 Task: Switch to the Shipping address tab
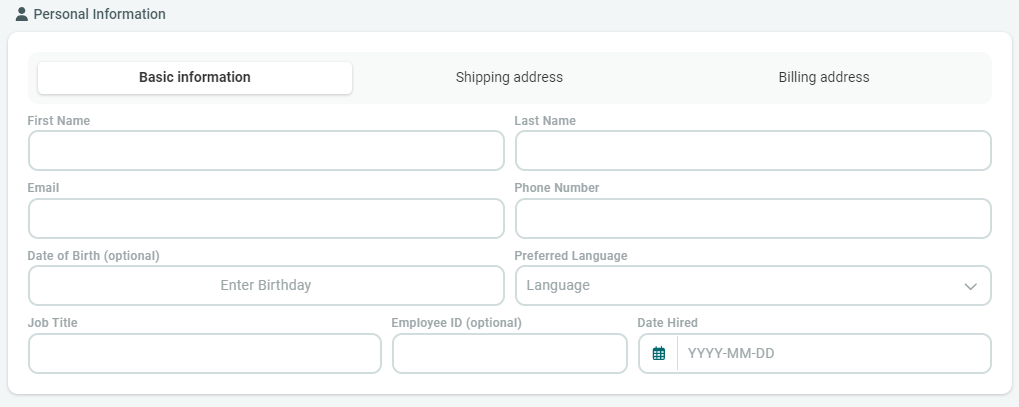coord(509,78)
